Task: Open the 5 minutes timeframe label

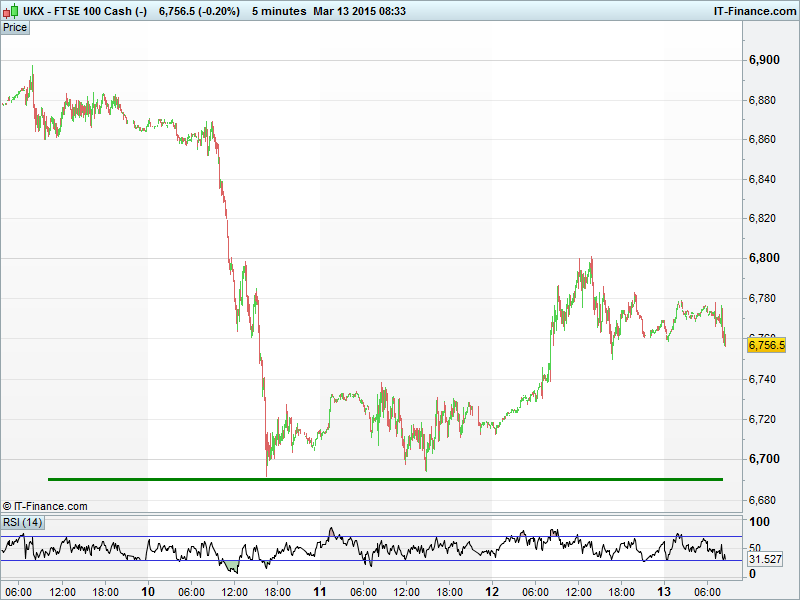Action: tap(280, 10)
